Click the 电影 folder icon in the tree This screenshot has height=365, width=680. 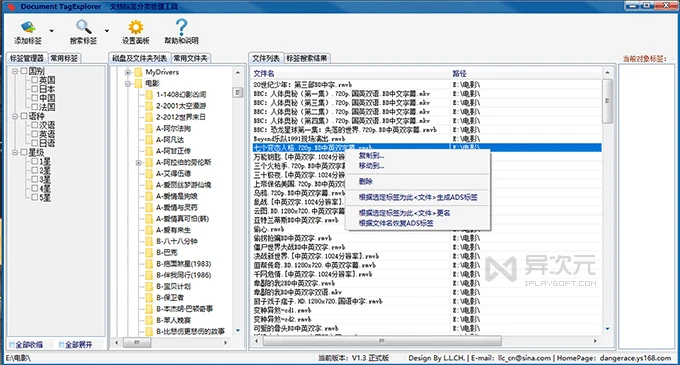point(138,83)
